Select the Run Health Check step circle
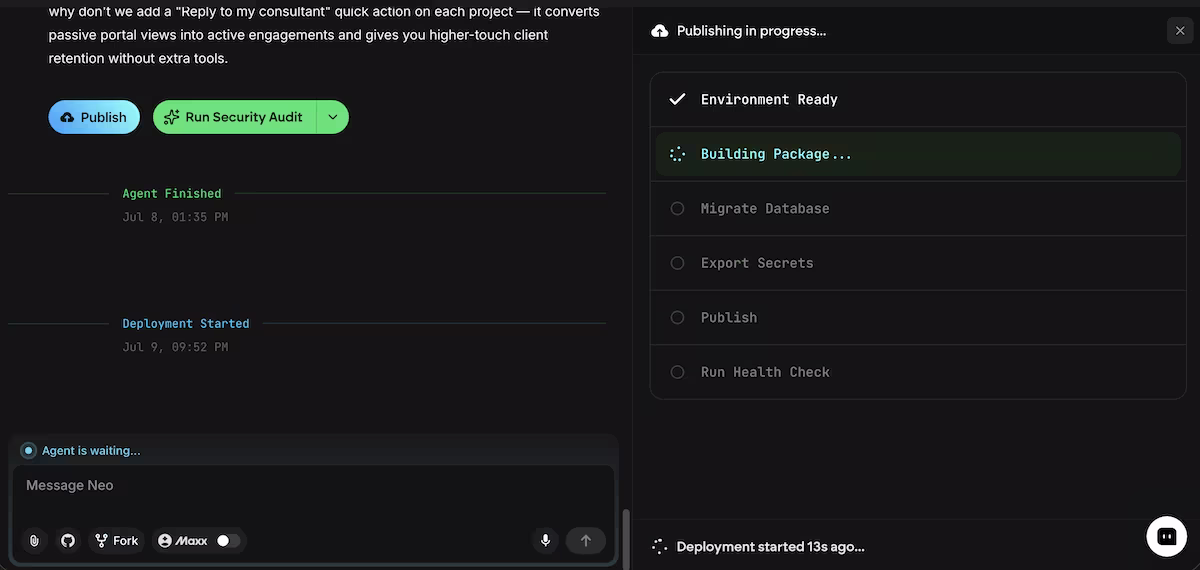Screen dimensions: 1200x570 click(x=677, y=372)
